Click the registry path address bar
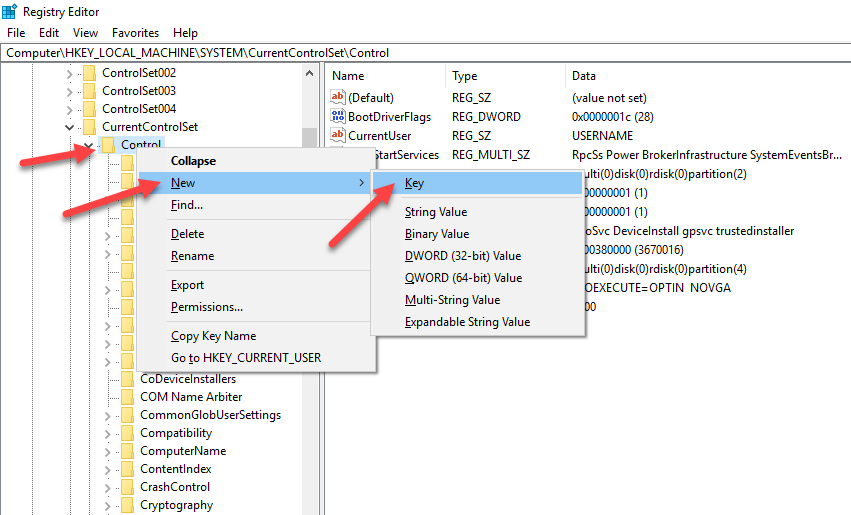Screen dimensions: 851x515 pos(425,52)
